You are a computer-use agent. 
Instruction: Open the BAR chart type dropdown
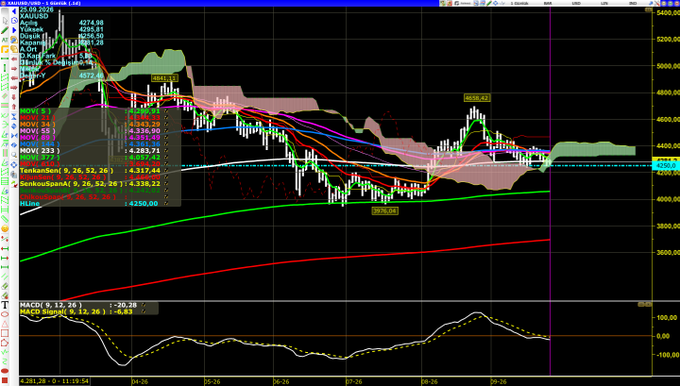[x=547, y=3]
